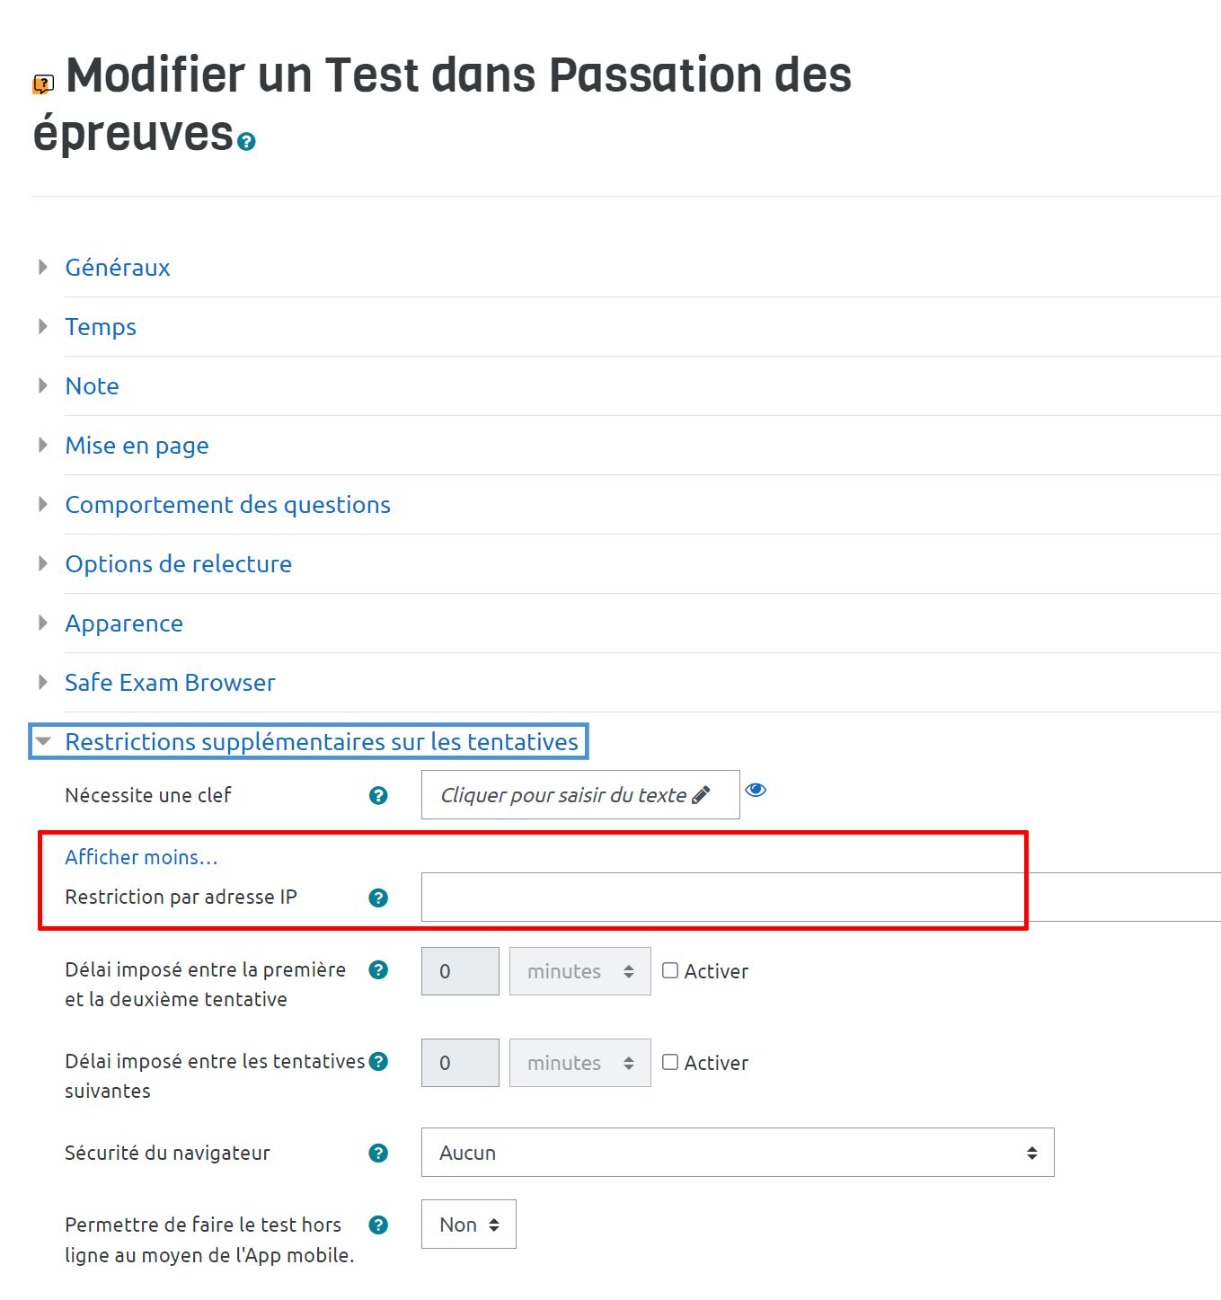Show help for délai entre tentatives suivantes
The width and height of the screenshot is (1221, 1300).
pos(378,1062)
